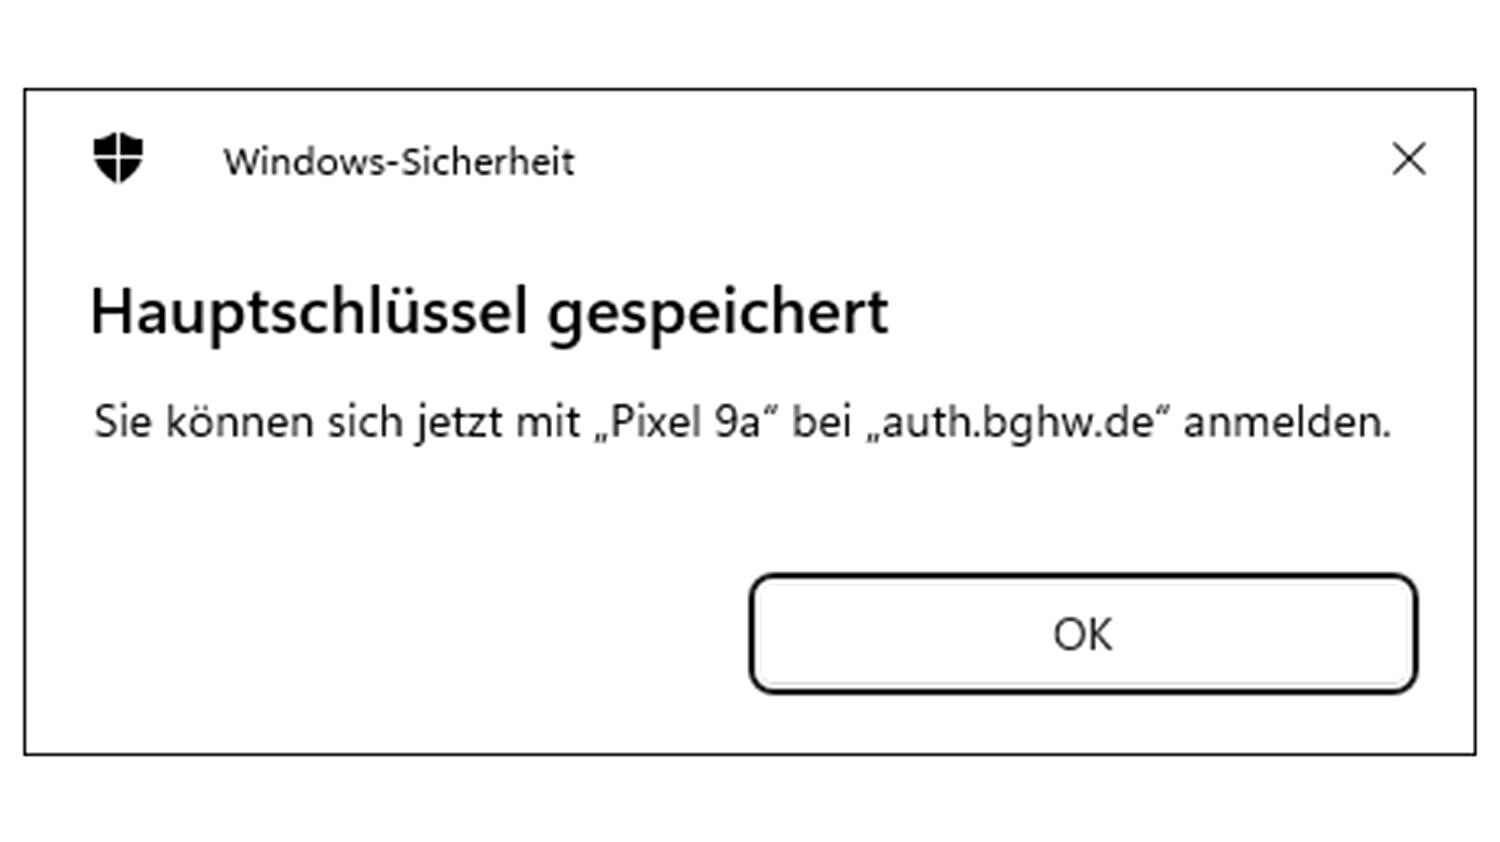Click the word Hauptschlüssel in the heading
Viewport: 1500px width, 842px height.
click(x=308, y=312)
